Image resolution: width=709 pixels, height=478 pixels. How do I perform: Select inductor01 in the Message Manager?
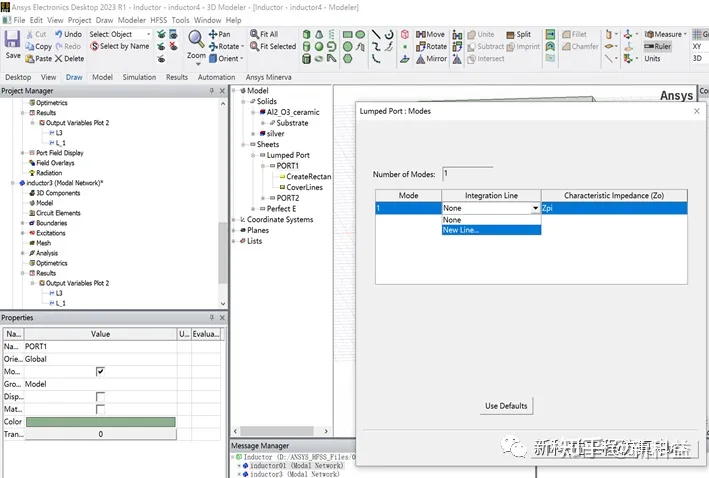[x=297, y=465]
